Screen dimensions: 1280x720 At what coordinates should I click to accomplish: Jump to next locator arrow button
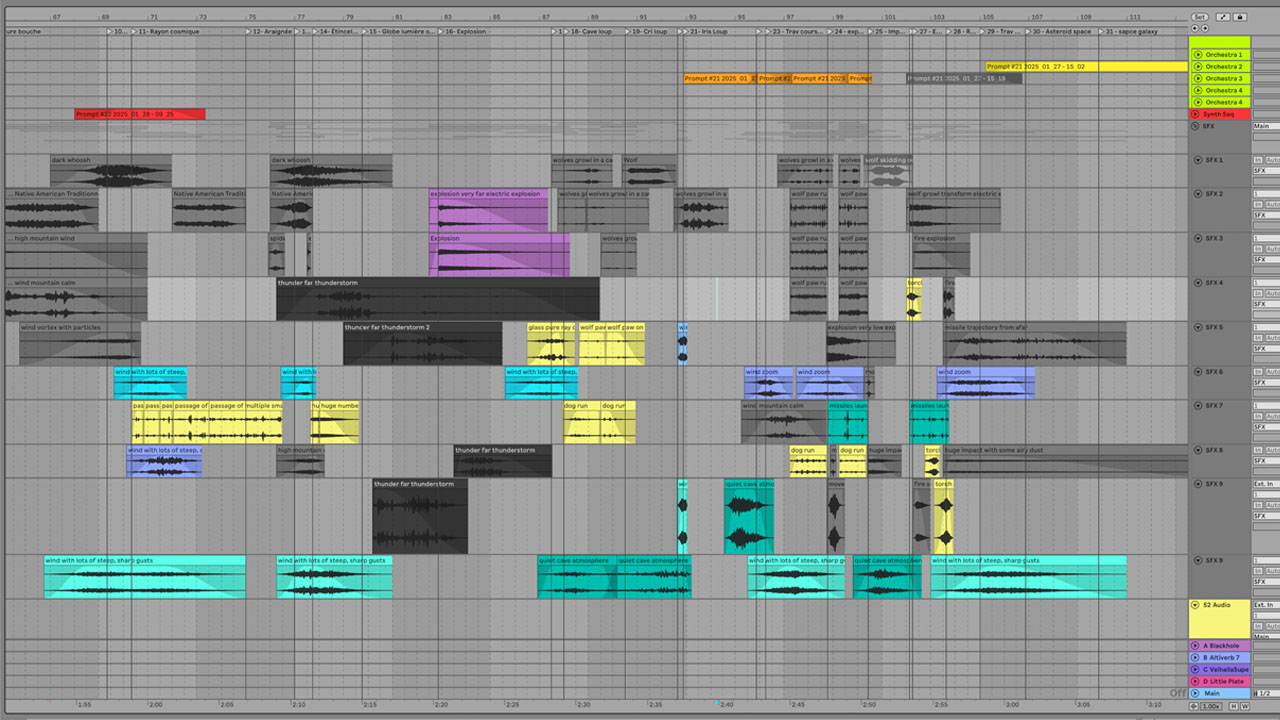pos(1205,28)
